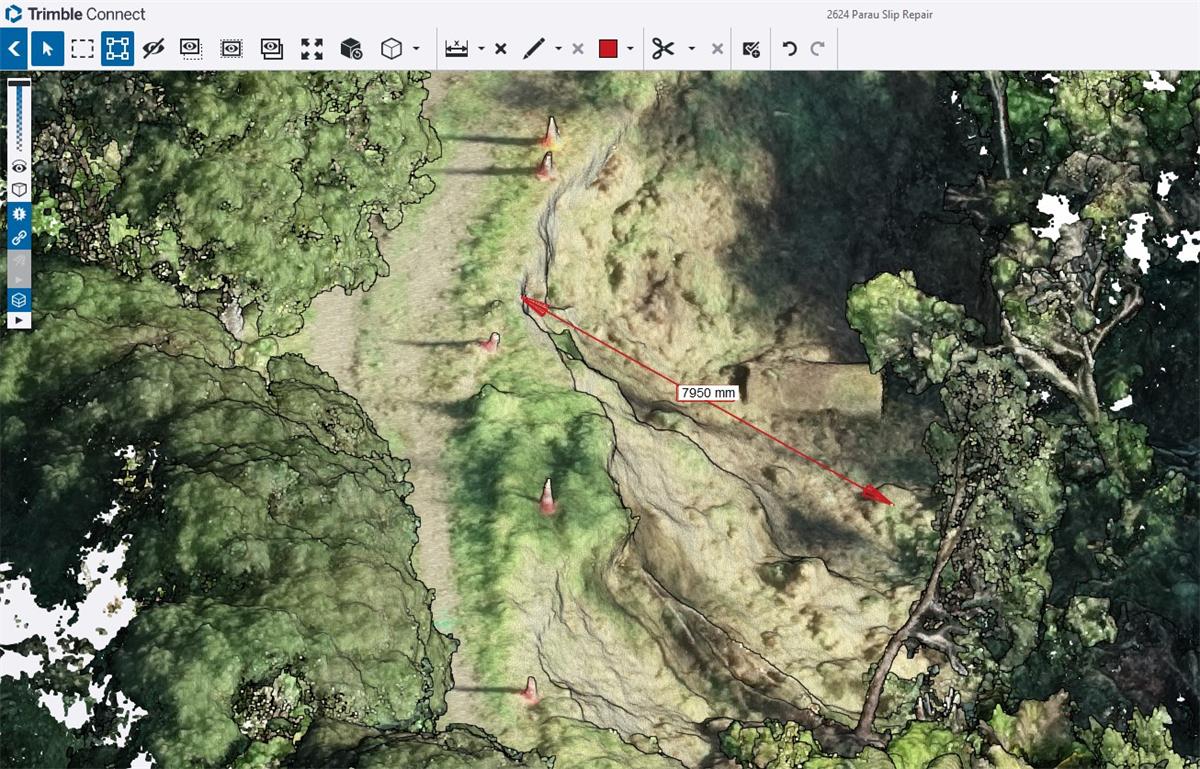Activate the dashed rectangle area select tool
This screenshot has height=769, width=1200.
[82, 48]
